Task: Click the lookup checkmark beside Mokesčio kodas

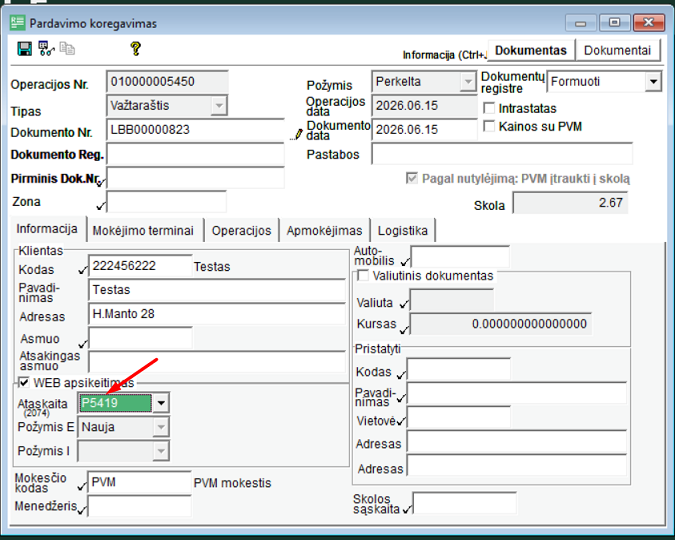Action: 82,487
